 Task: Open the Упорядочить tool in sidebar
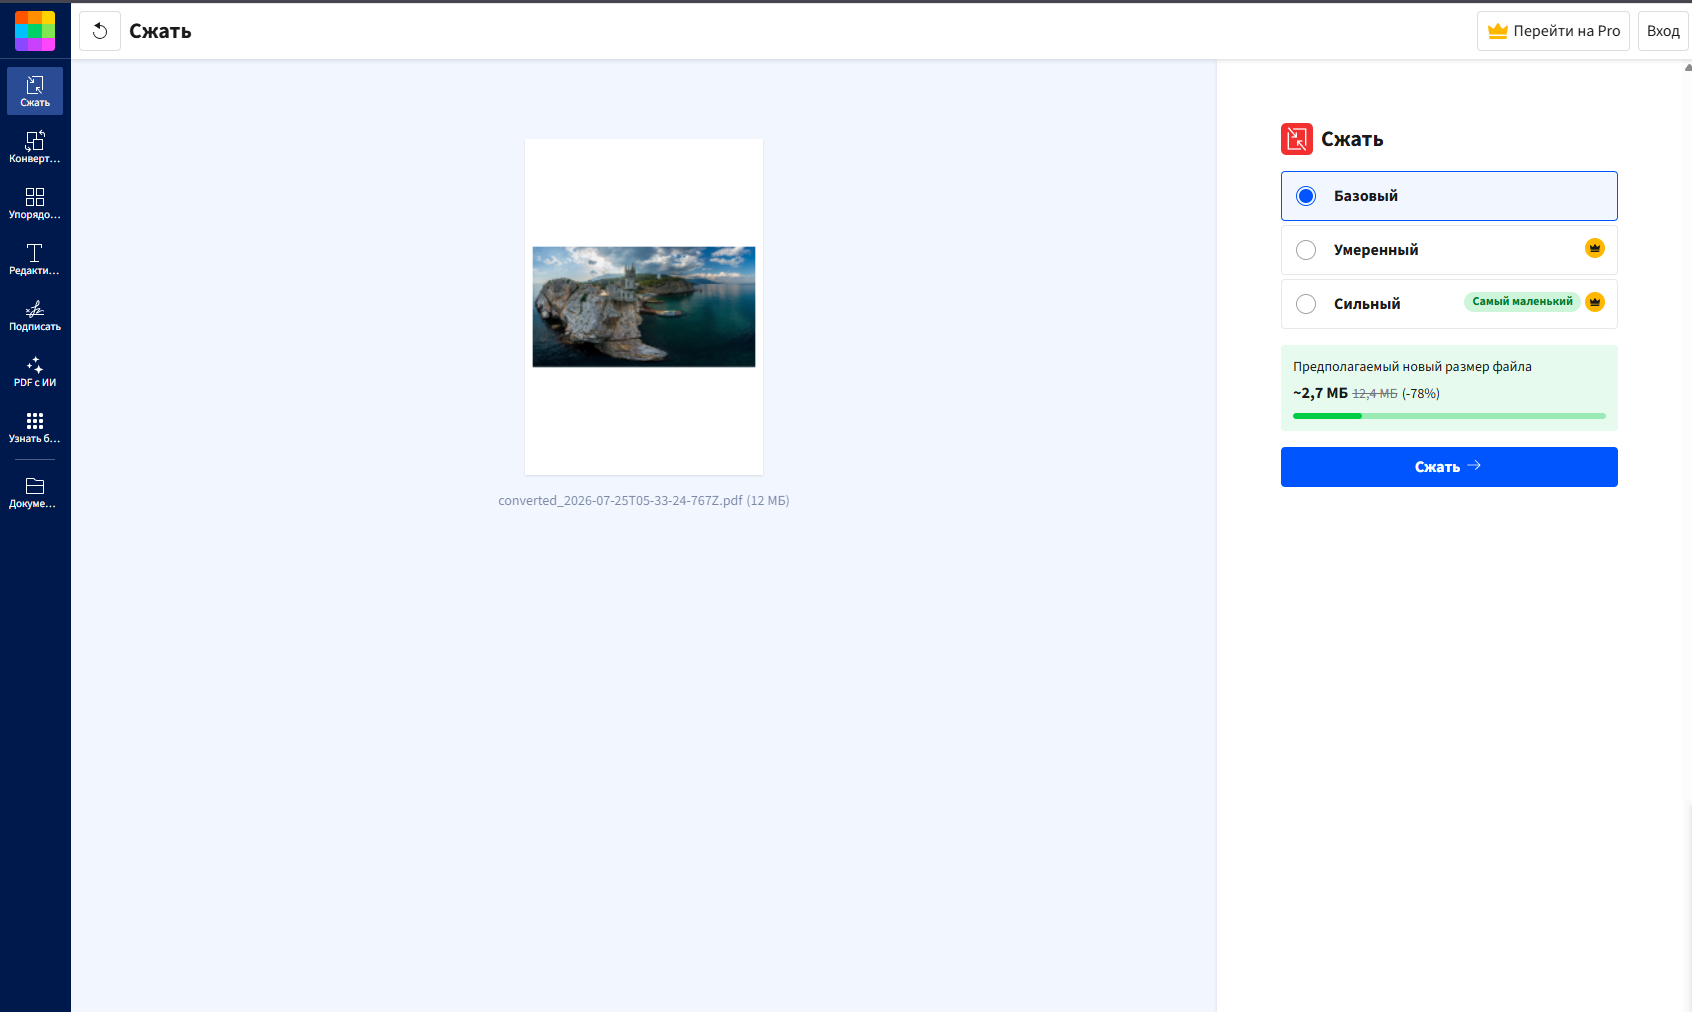pos(35,203)
